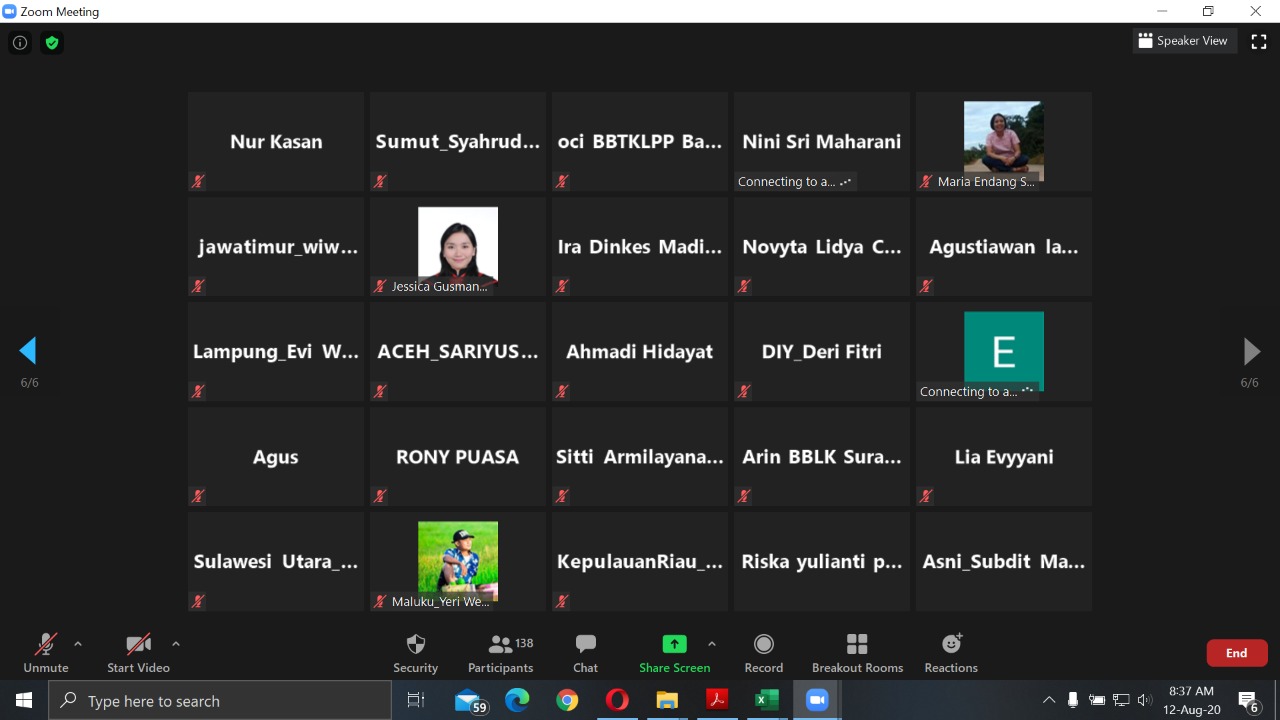Open Opera browser on taskbar

pyautogui.click(x=617, y=701)
